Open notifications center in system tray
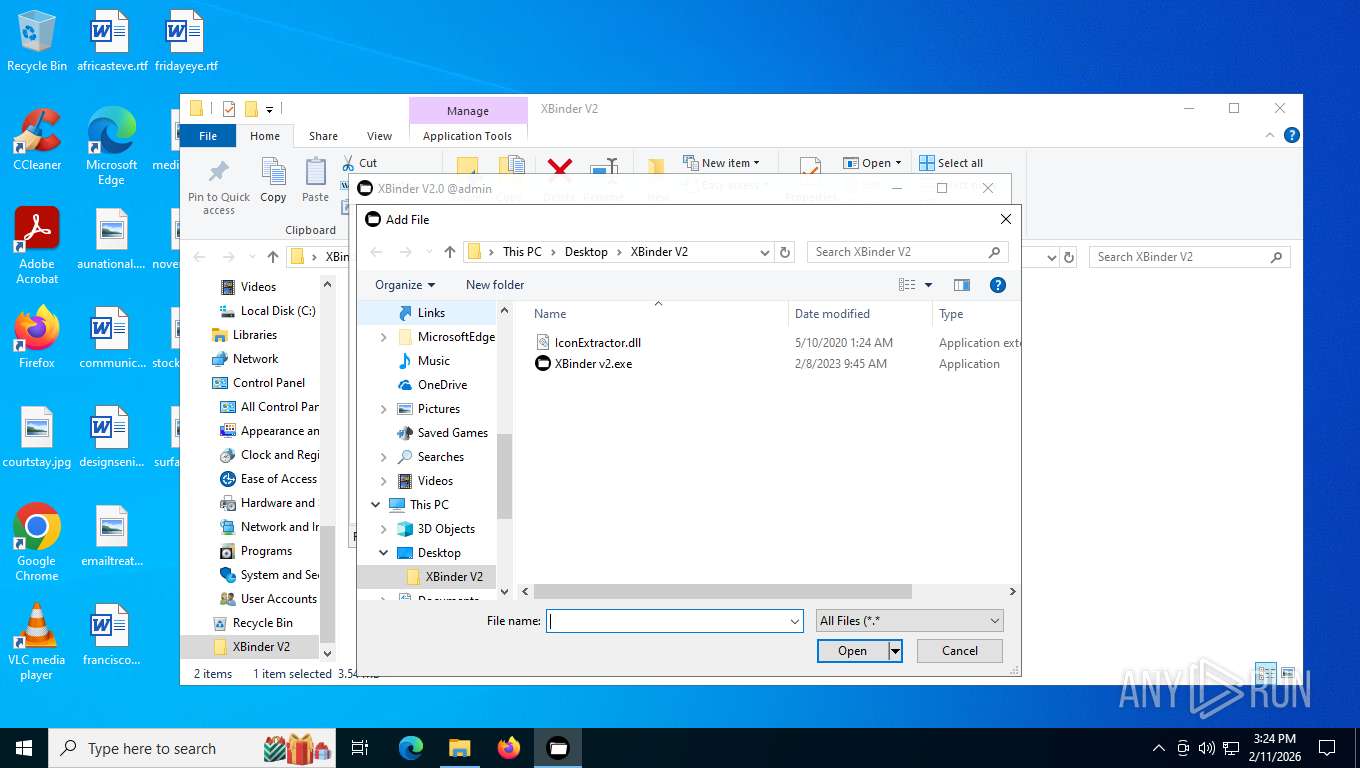1360x768 pixels. 1327,748
